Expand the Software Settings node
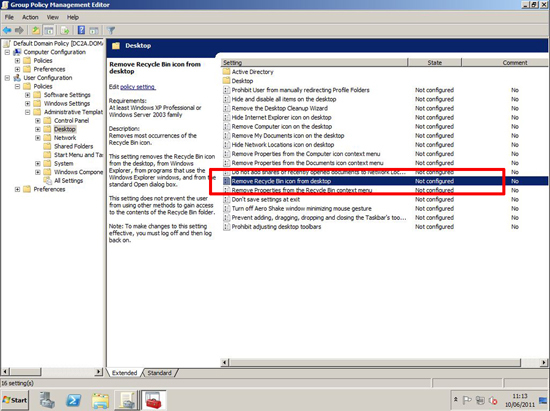 pos(27,95)
